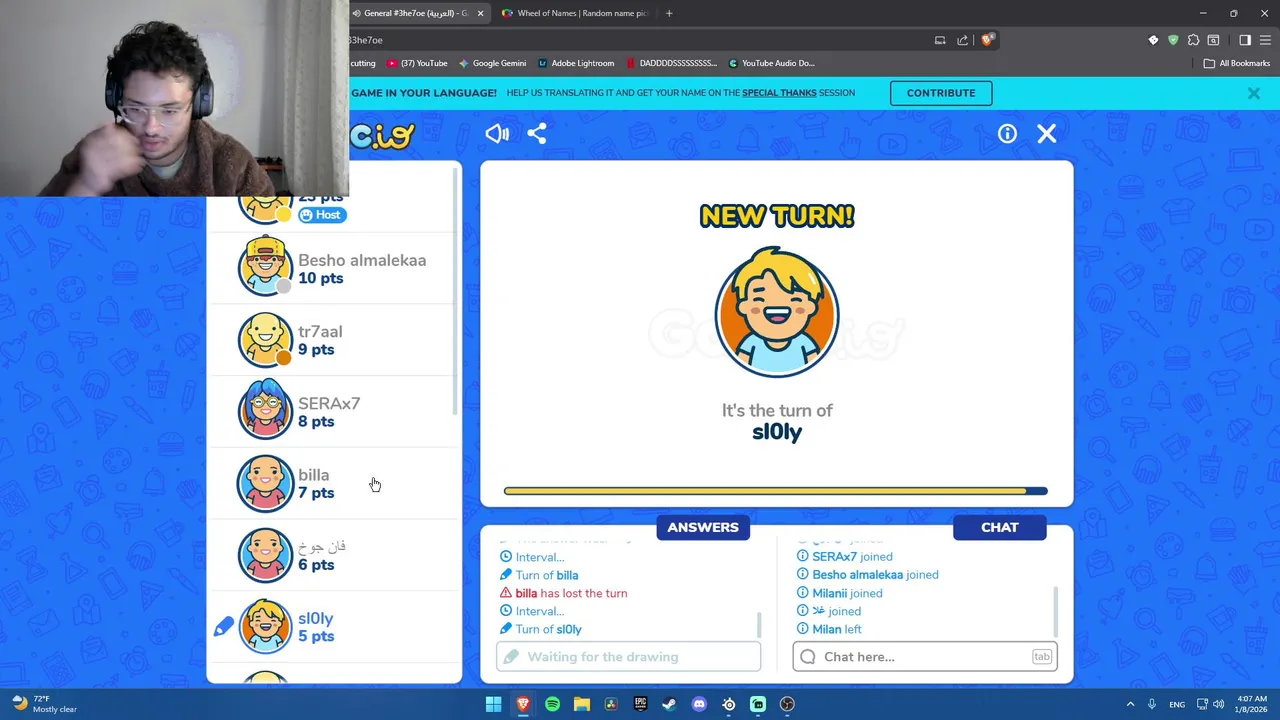Select player billa in list
Image resolution: width=1280 pixels, height=720 pixels.
(334, 484)
